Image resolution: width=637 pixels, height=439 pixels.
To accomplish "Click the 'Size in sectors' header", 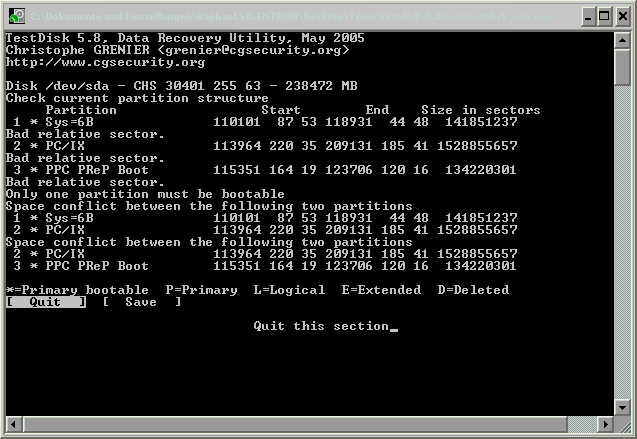I will tap(481, 110).
